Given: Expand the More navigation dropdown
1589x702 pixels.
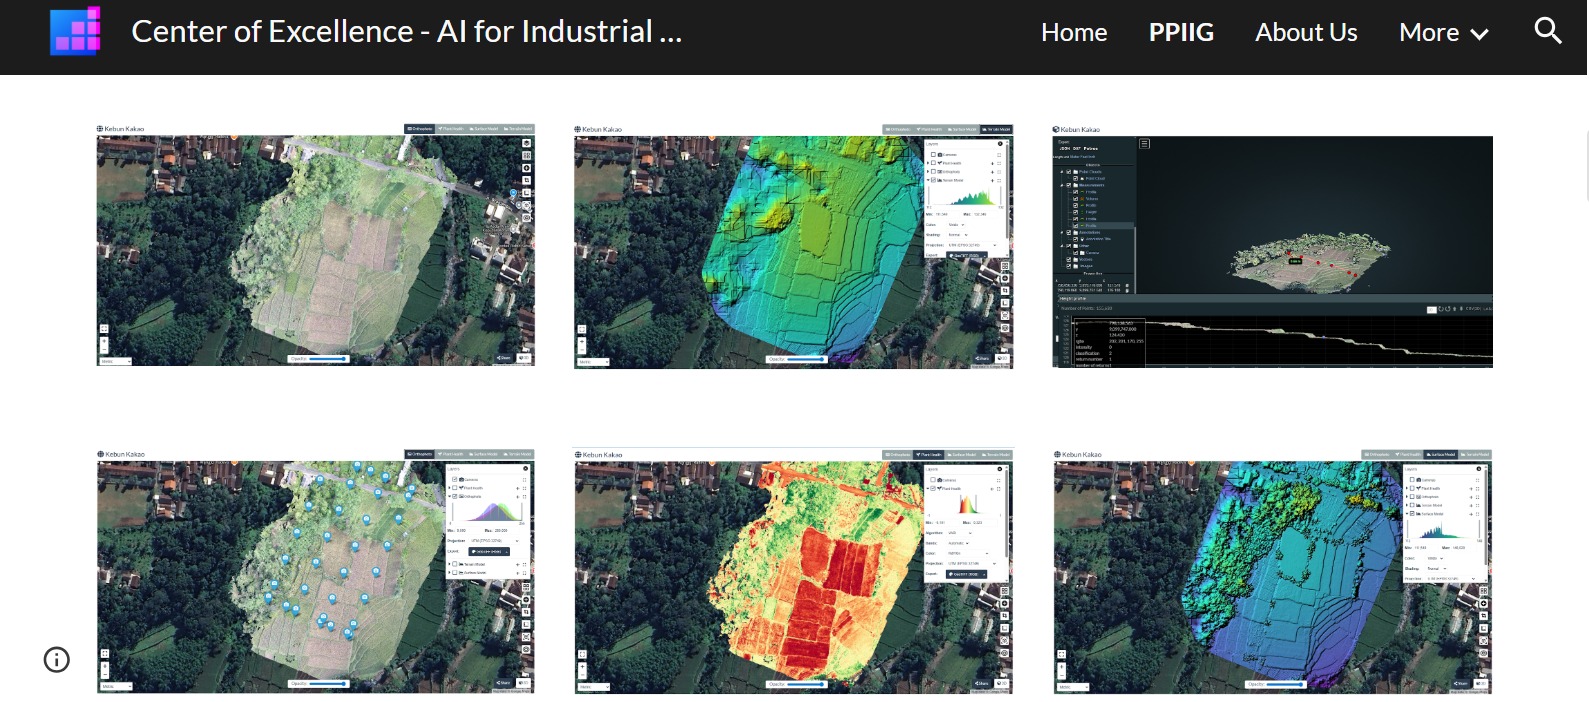Looking at the screenshot, I should click(x=1443, y=33).
